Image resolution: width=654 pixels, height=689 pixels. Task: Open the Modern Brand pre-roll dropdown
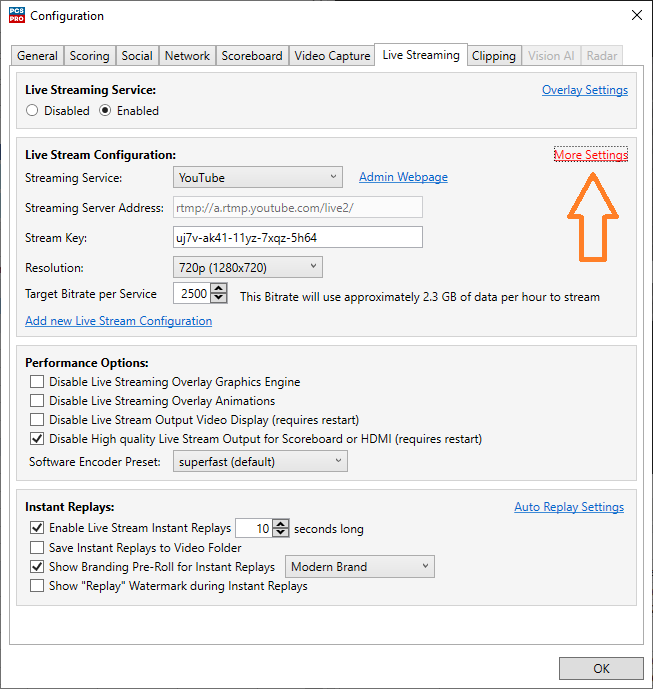point(360,567)
